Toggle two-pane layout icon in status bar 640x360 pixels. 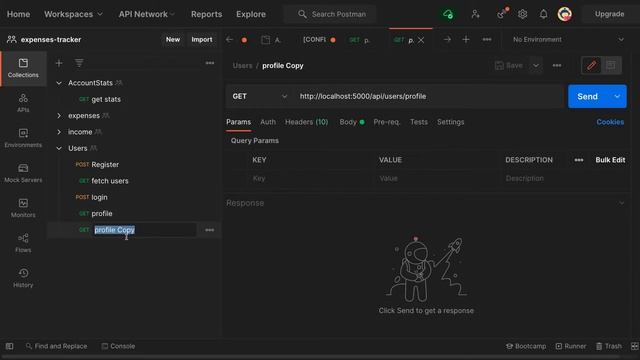pyautogui.click(x=635, y=346)
